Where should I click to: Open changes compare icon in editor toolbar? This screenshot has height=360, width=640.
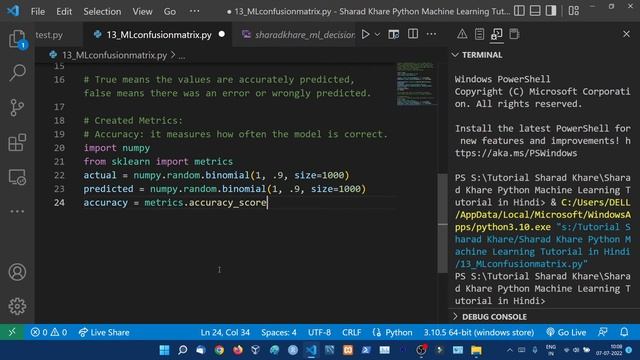pos(393,34)
